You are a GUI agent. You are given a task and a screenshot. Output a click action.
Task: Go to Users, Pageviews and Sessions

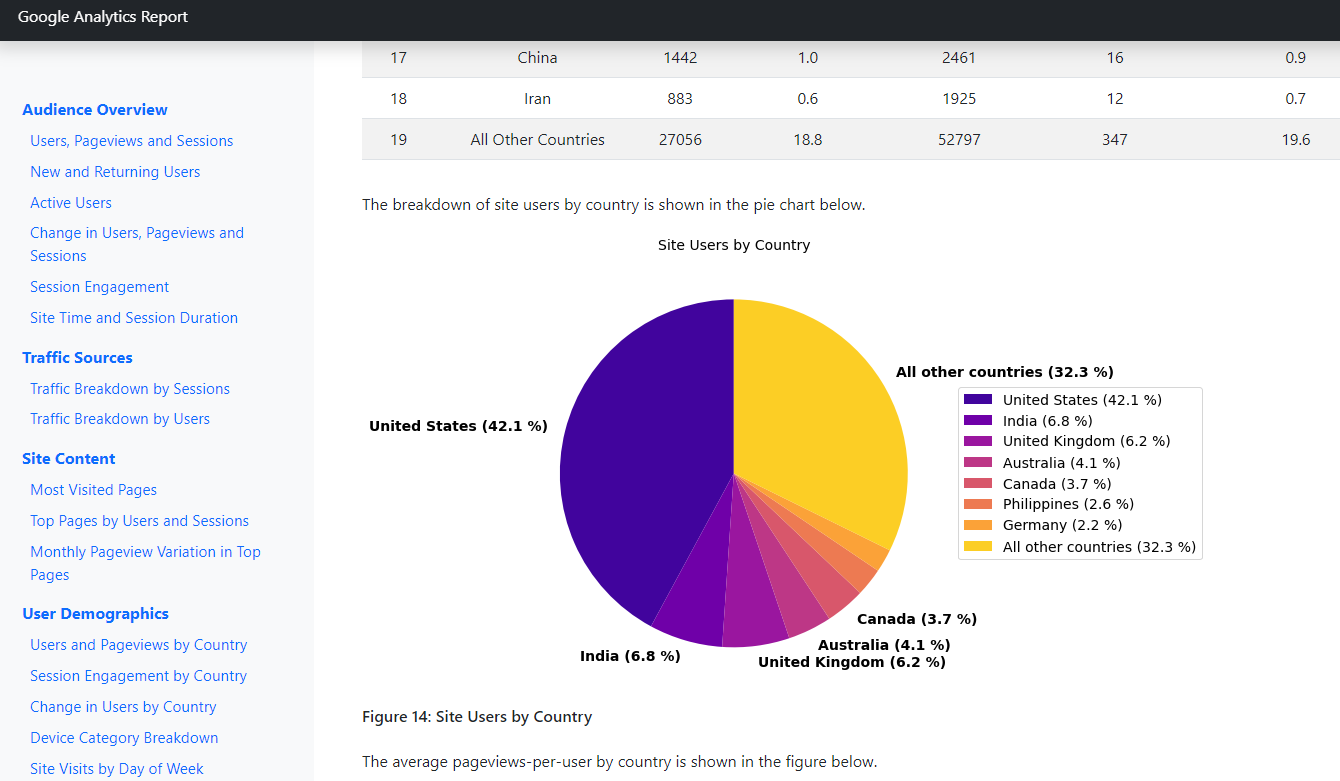point(131,141)
